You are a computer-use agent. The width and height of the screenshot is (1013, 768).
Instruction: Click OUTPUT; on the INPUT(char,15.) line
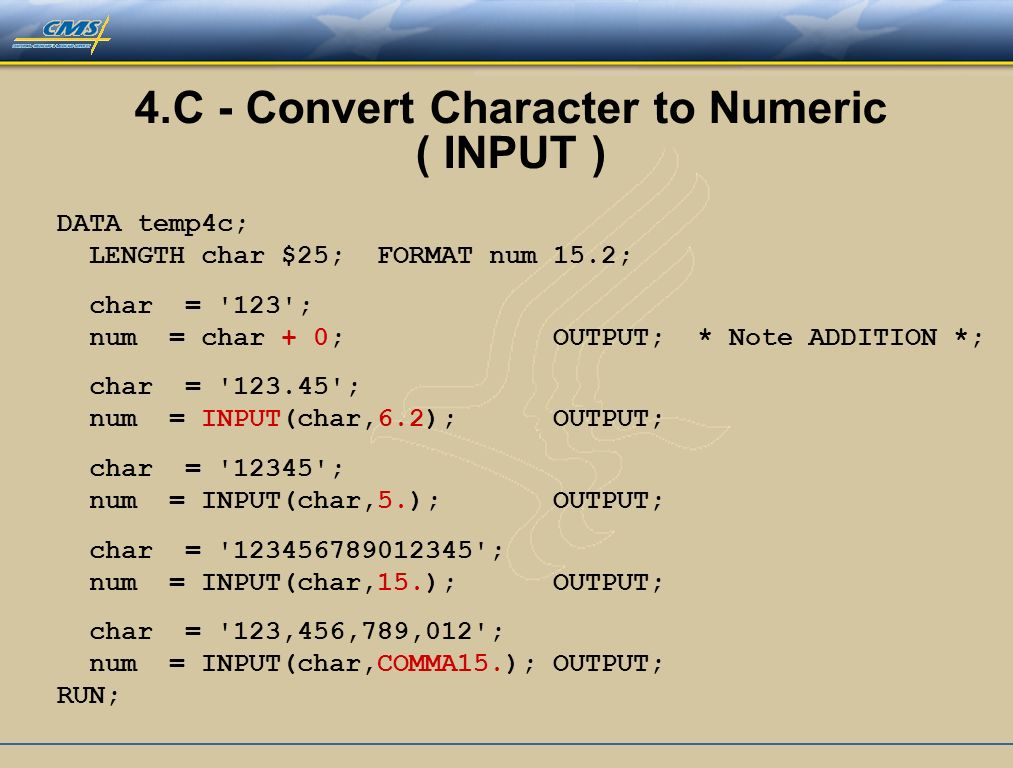pyautogui.click(x=608, y=582)
